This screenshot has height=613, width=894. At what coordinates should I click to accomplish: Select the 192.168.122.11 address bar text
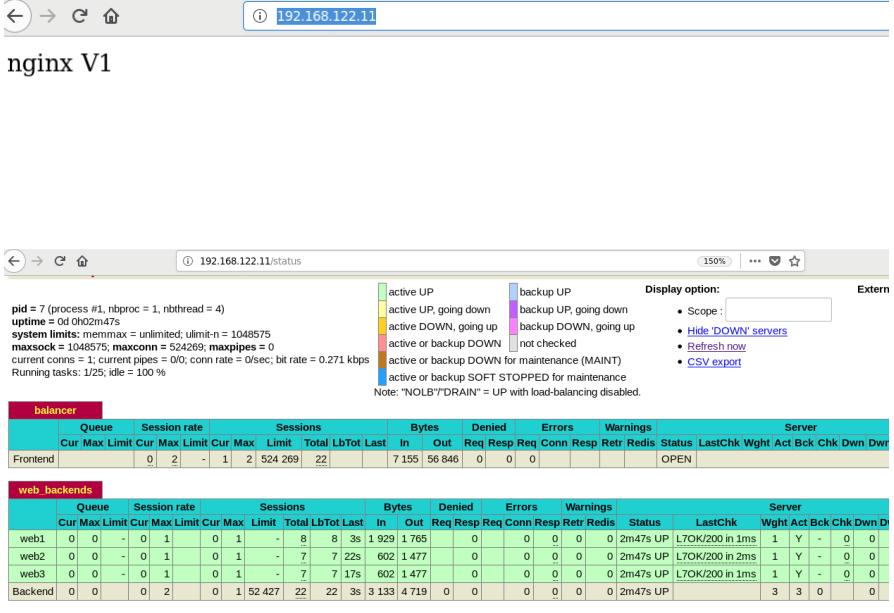point(326,16)
